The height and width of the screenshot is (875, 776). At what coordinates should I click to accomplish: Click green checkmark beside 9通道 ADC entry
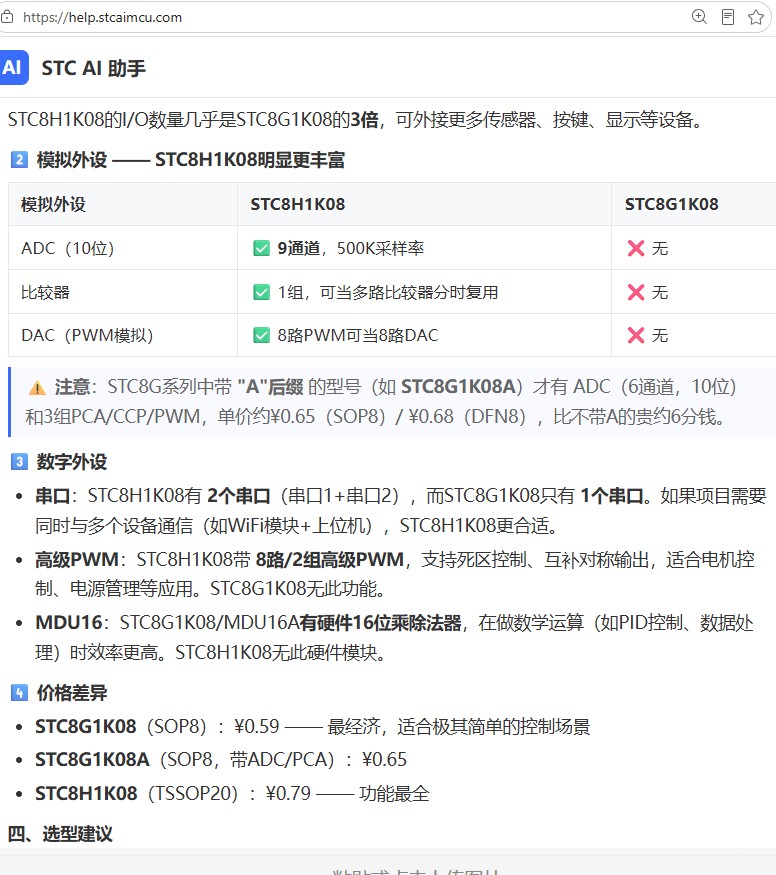click(261, 248)
